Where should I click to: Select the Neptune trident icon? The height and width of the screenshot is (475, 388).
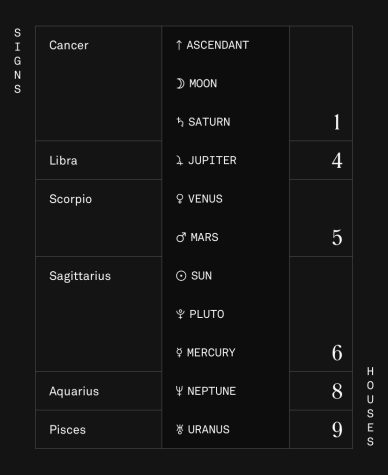(x=179, y=391)
